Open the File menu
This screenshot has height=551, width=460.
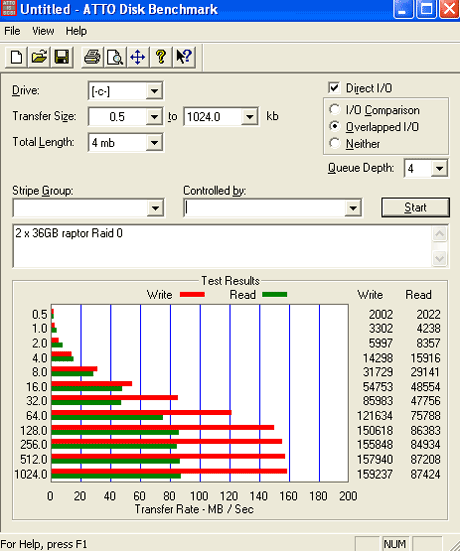tap(12, 31)
